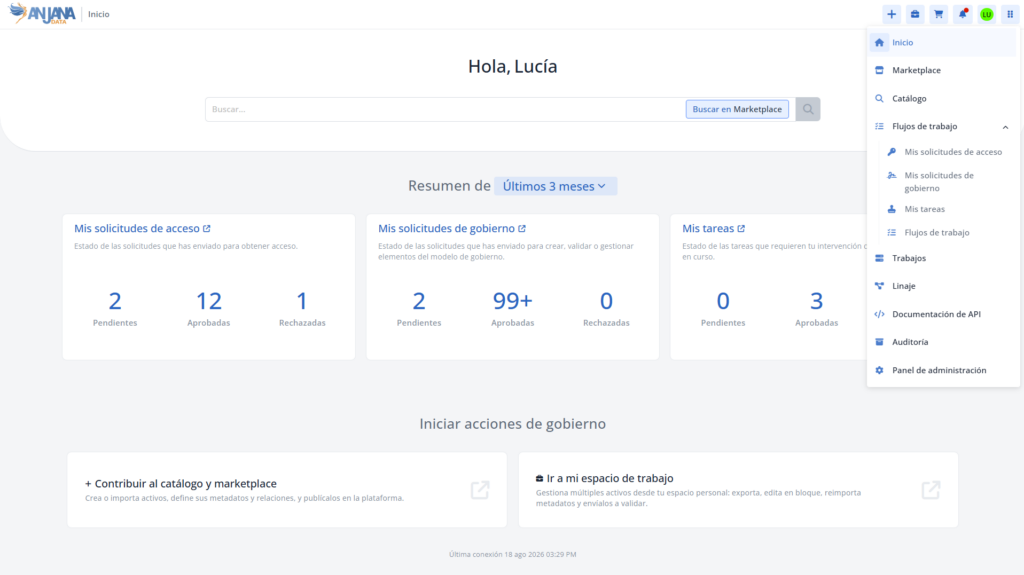The height and width of the screenshot is (575, 1024).
Task: Click the Catálogo magnifier icon in menu
Action: [x=879, y=99]
